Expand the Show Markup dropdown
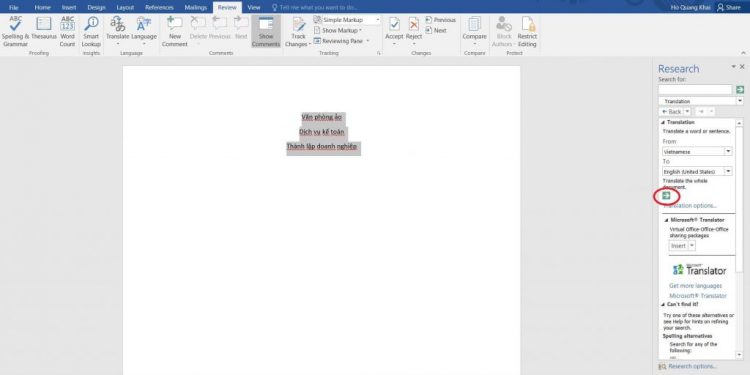The height and width of the screenshot is (375, 750). click(x=338, y=30)
